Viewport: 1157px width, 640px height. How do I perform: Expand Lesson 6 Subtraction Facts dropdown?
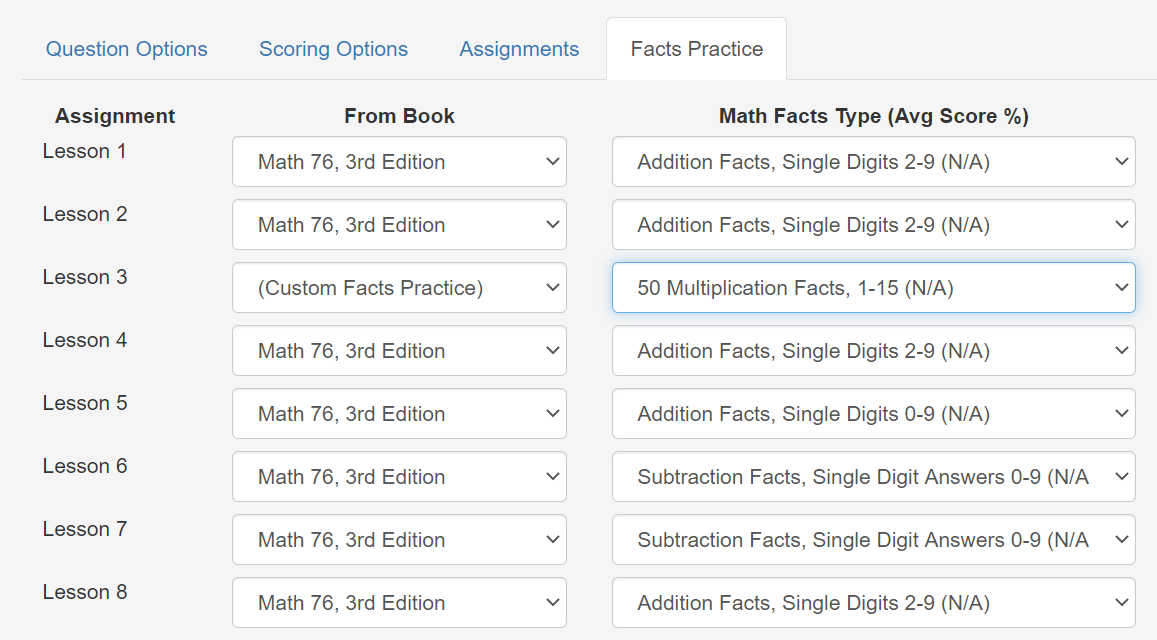(874, 477)
